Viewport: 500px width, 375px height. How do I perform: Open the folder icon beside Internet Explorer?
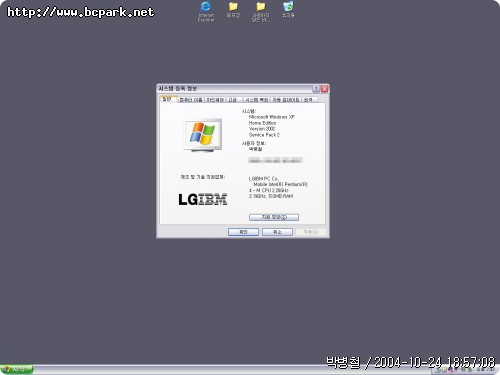[233, 9]
